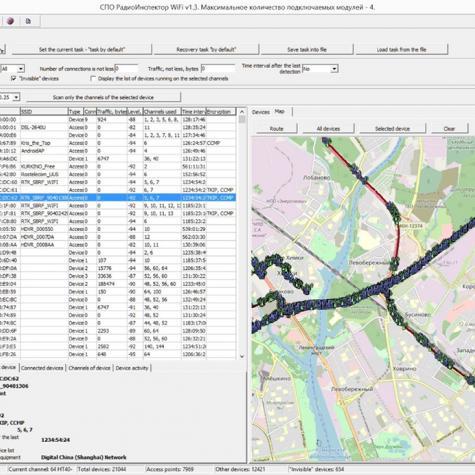Screen dimensions: 475x475
Task: Switch to the Devices tab above the map
Action: pyautogui.click(x=261, y=112)
